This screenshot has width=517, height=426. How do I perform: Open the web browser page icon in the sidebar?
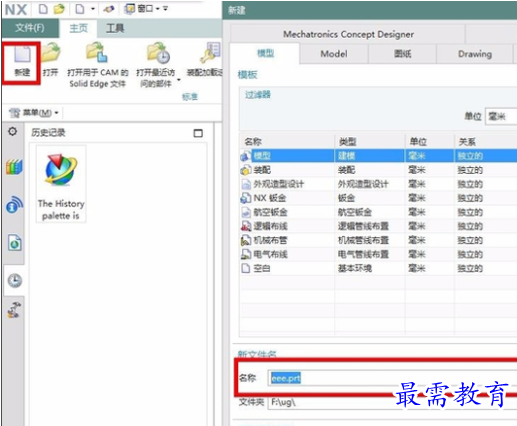14,242
